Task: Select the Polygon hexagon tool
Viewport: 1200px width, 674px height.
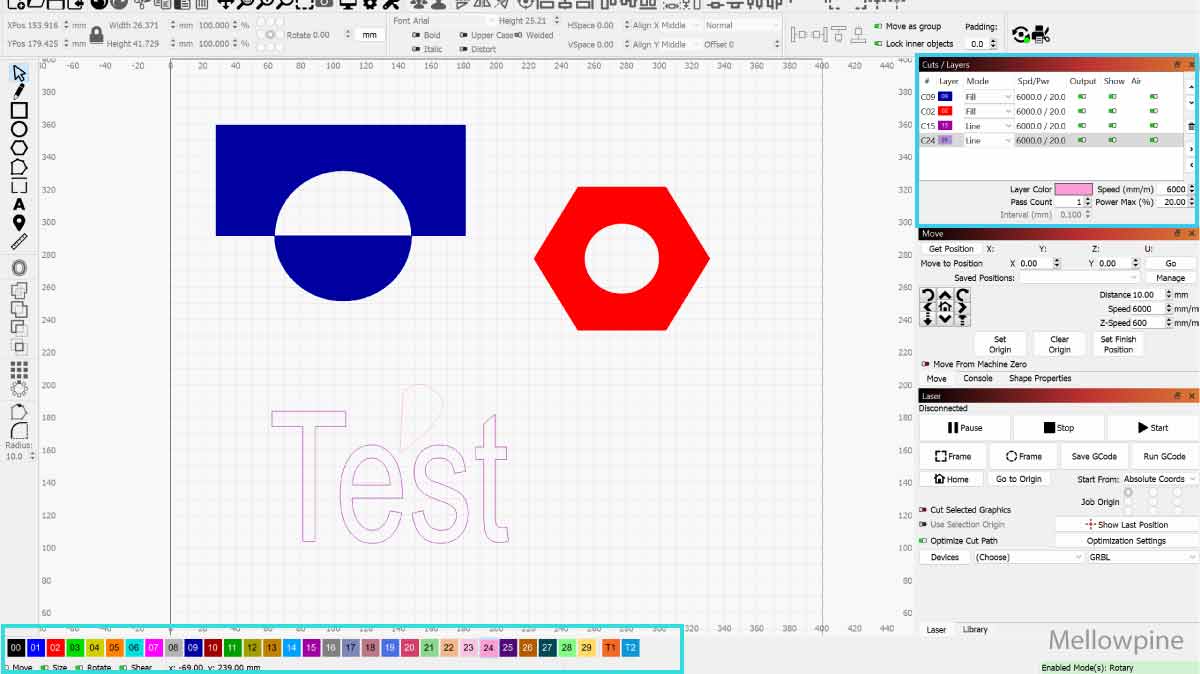Action: pyautogui.click(x=19, y=148)
